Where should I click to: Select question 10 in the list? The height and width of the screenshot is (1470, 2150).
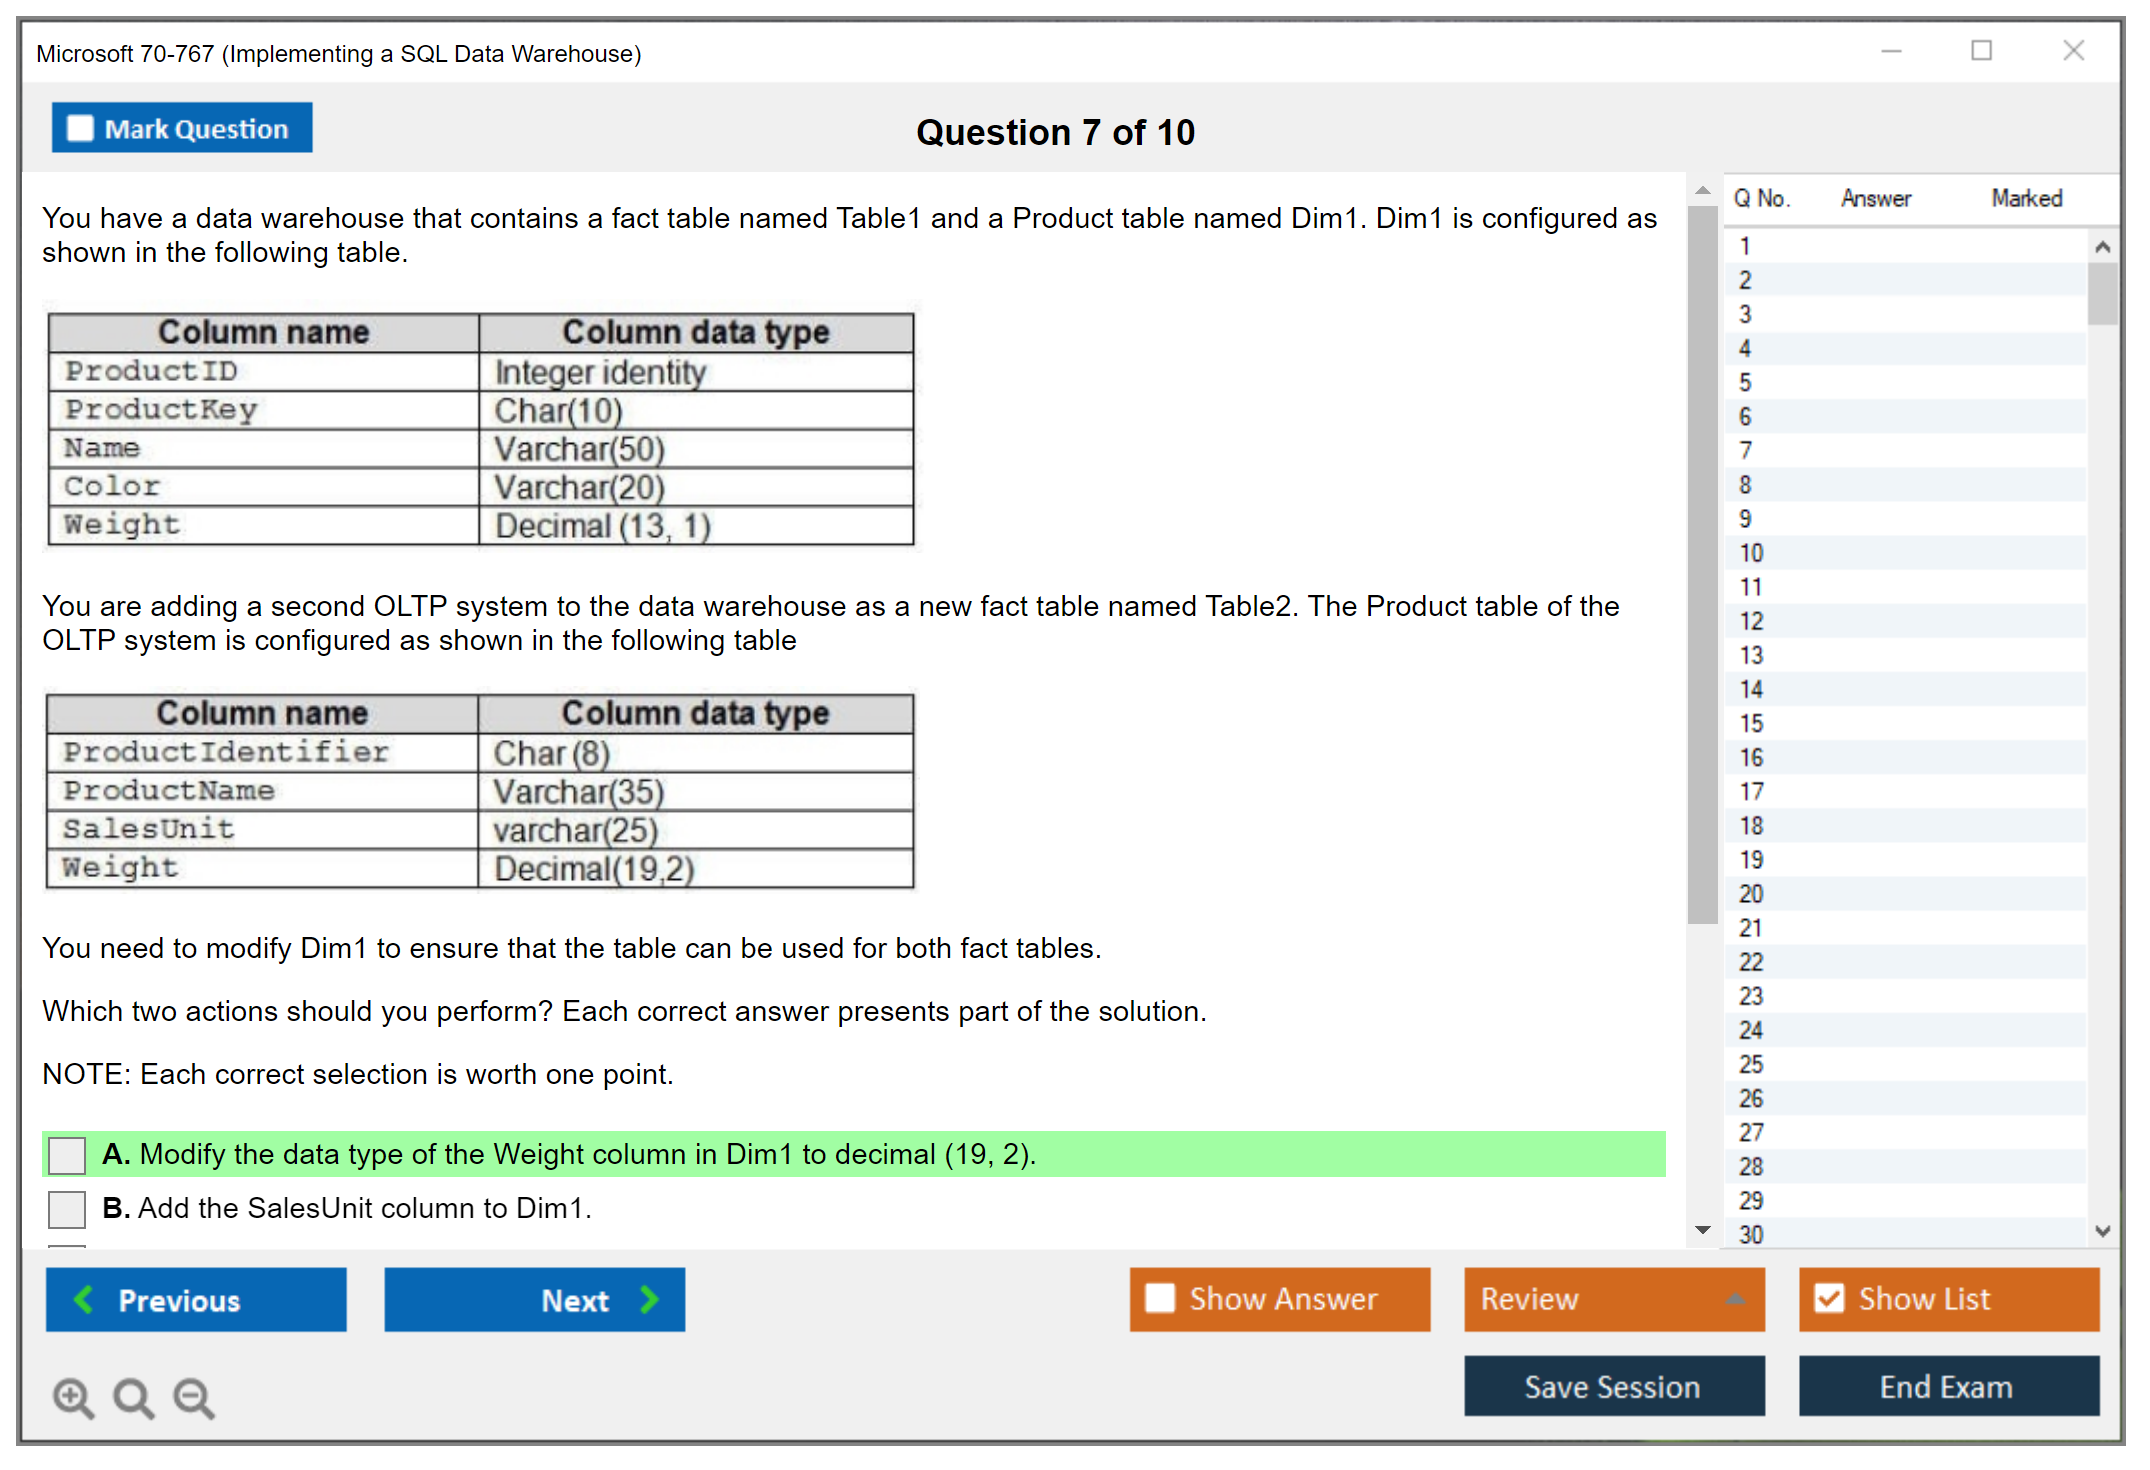pyautogui.click(x=1751, y=553)
